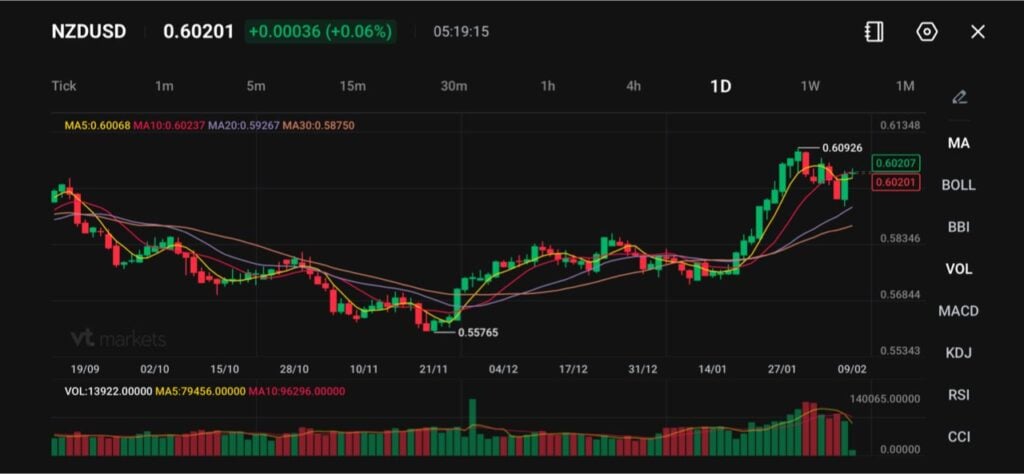1024x474 pixels.
Task: Select the pencil drawing tool
Action: (x=959, y=97)
